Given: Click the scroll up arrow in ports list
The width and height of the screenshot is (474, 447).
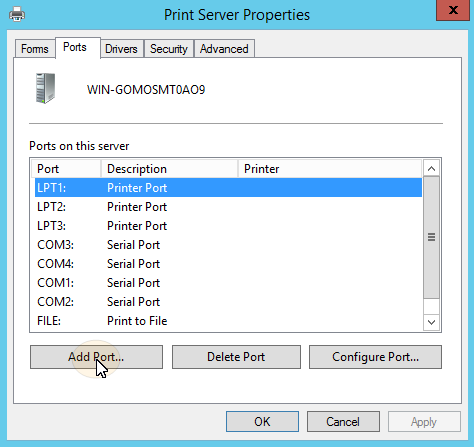Looking at the screenshot, I should [x=431, y=169].
